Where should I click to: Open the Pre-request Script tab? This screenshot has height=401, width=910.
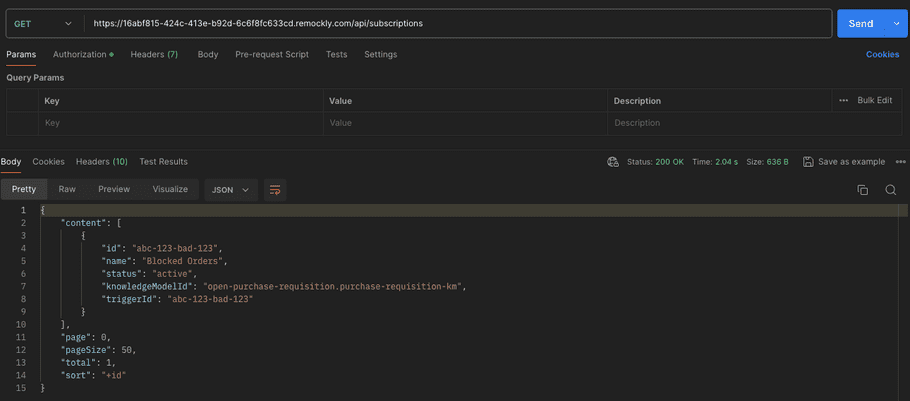[271, 54]
